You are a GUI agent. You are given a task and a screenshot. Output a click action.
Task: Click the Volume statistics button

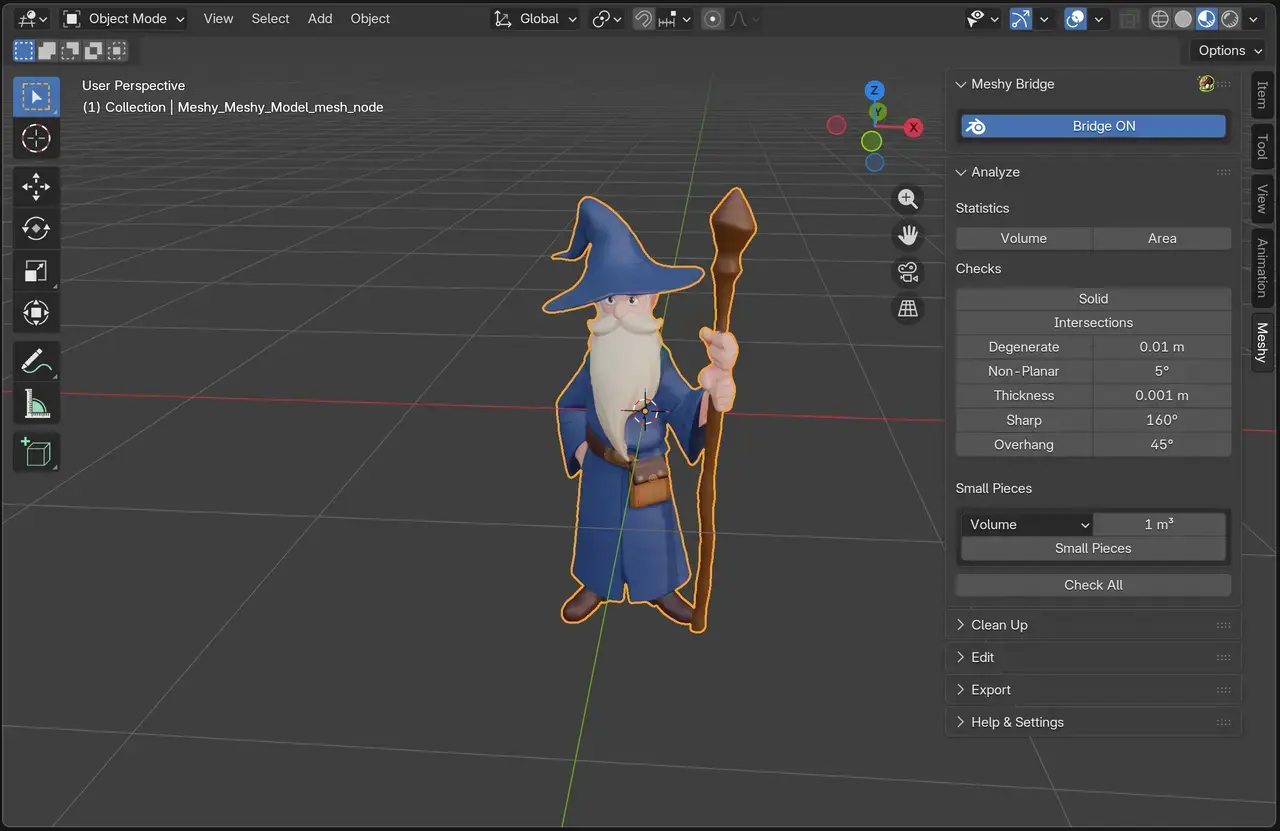pyautogui.click(x=1024, y=238)
